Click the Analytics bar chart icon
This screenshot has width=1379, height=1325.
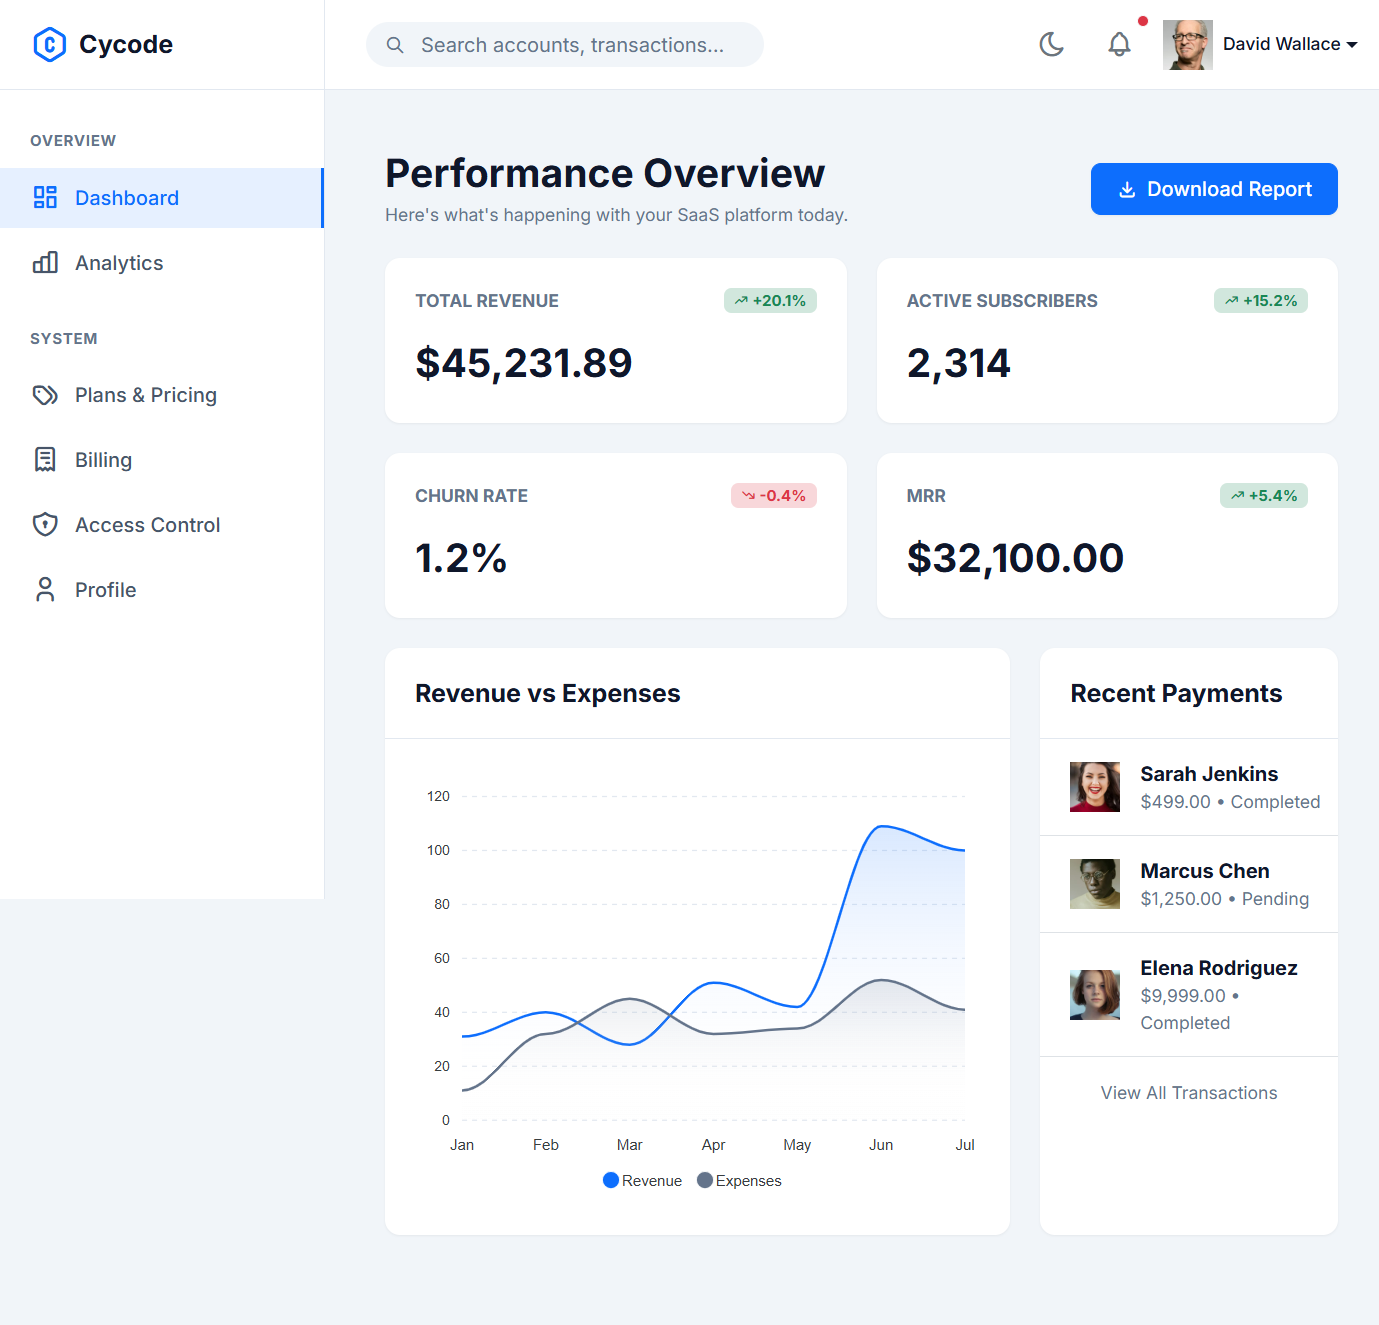[x=46, y=262]
